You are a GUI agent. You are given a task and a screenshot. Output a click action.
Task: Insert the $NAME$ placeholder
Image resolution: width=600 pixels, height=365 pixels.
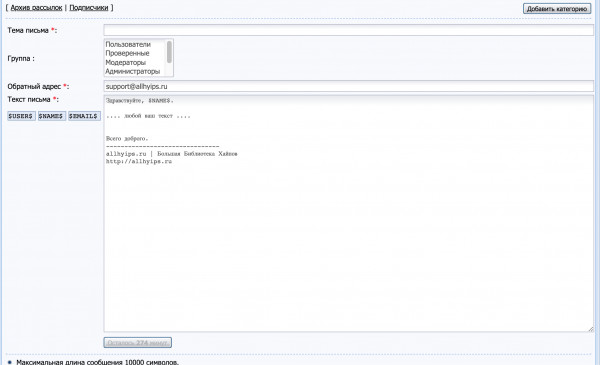(x=52, y=116)
